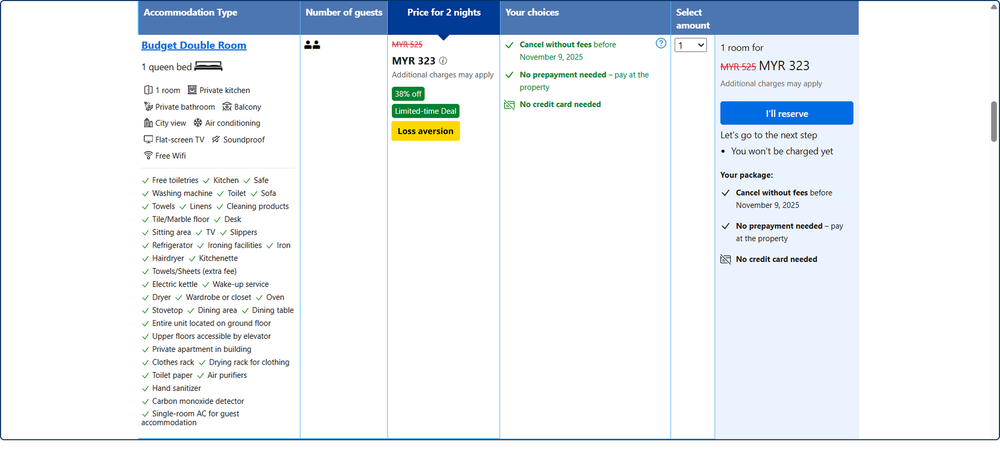Click the Flat-screen TV icon

(x=148, y=139)
